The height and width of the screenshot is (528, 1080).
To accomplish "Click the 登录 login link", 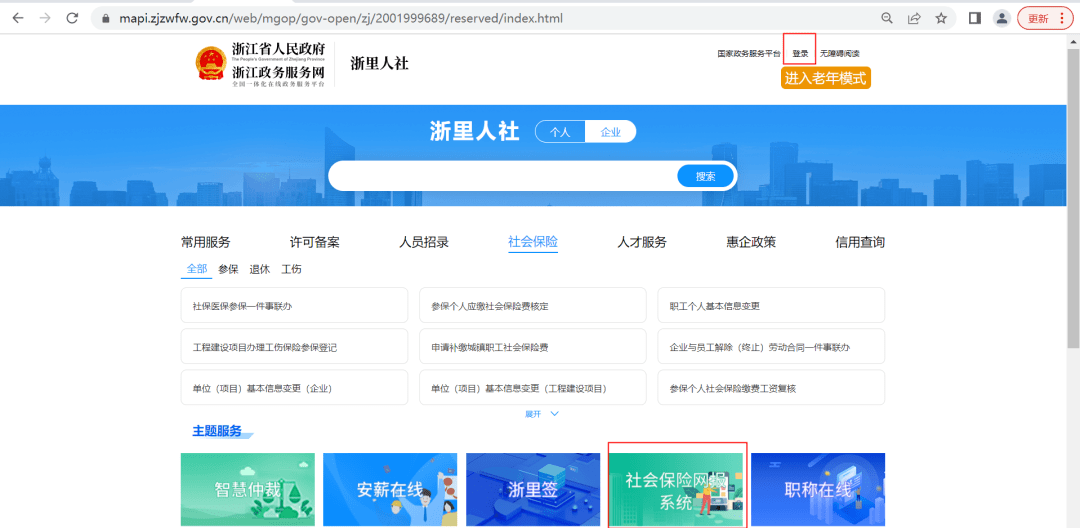I will click(x=800, y=54).
